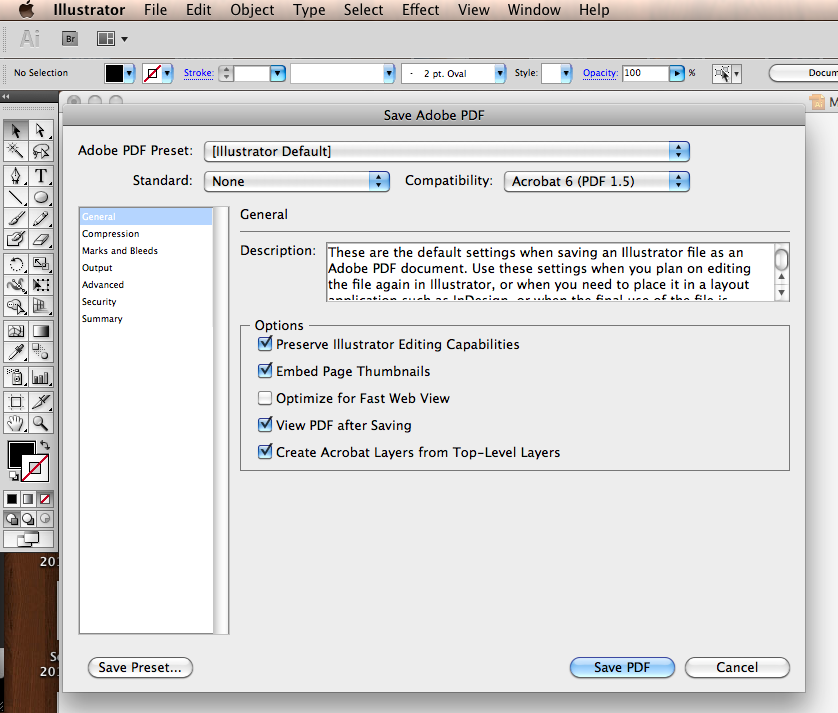This screenshot has width=838, height=713.
Task: Open the File menu
Action: tap(156, 10)
